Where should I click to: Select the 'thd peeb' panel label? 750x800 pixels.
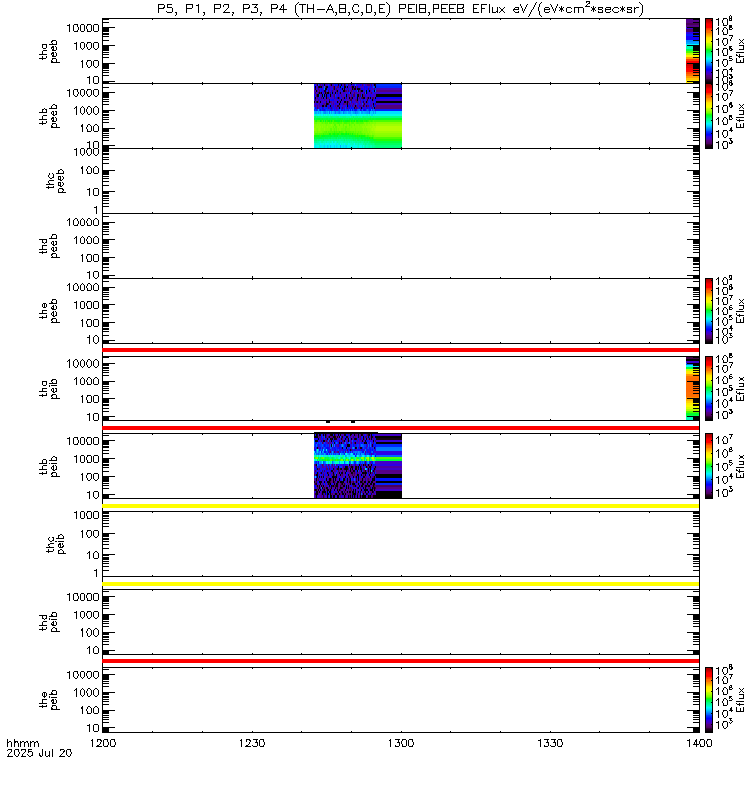point(49,246)
